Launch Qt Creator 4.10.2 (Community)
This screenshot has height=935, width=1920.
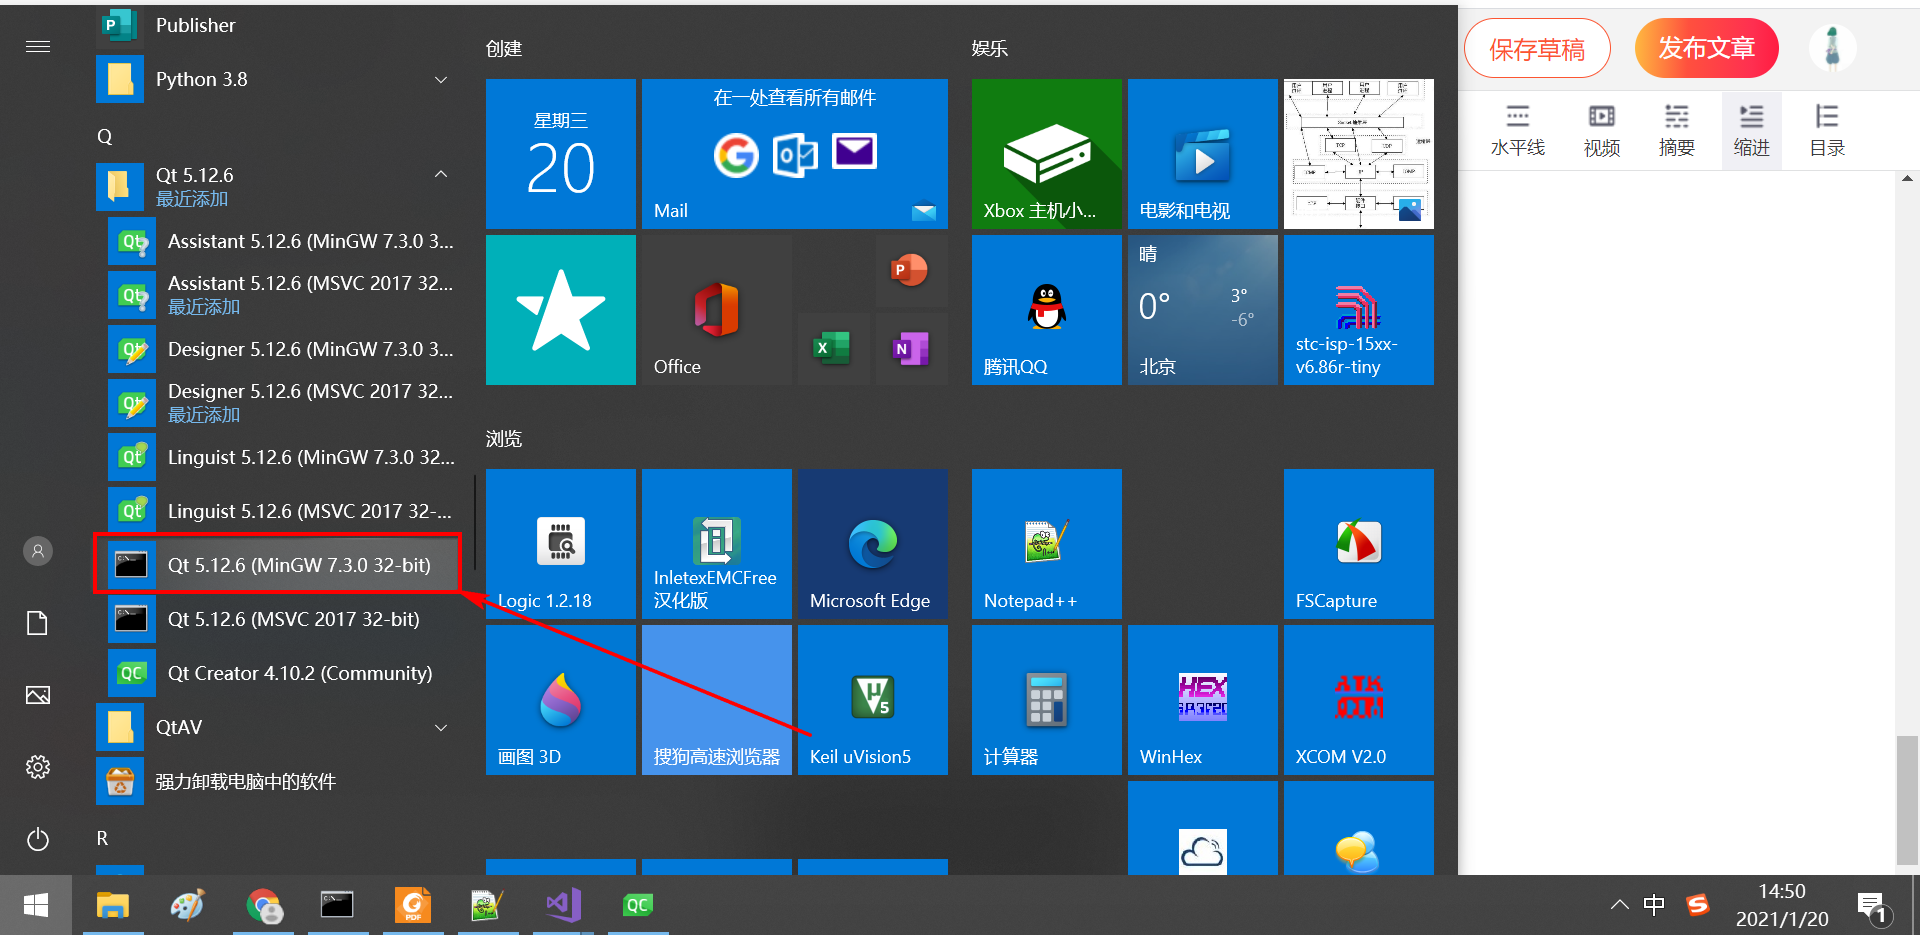click(x=277, y=673)
